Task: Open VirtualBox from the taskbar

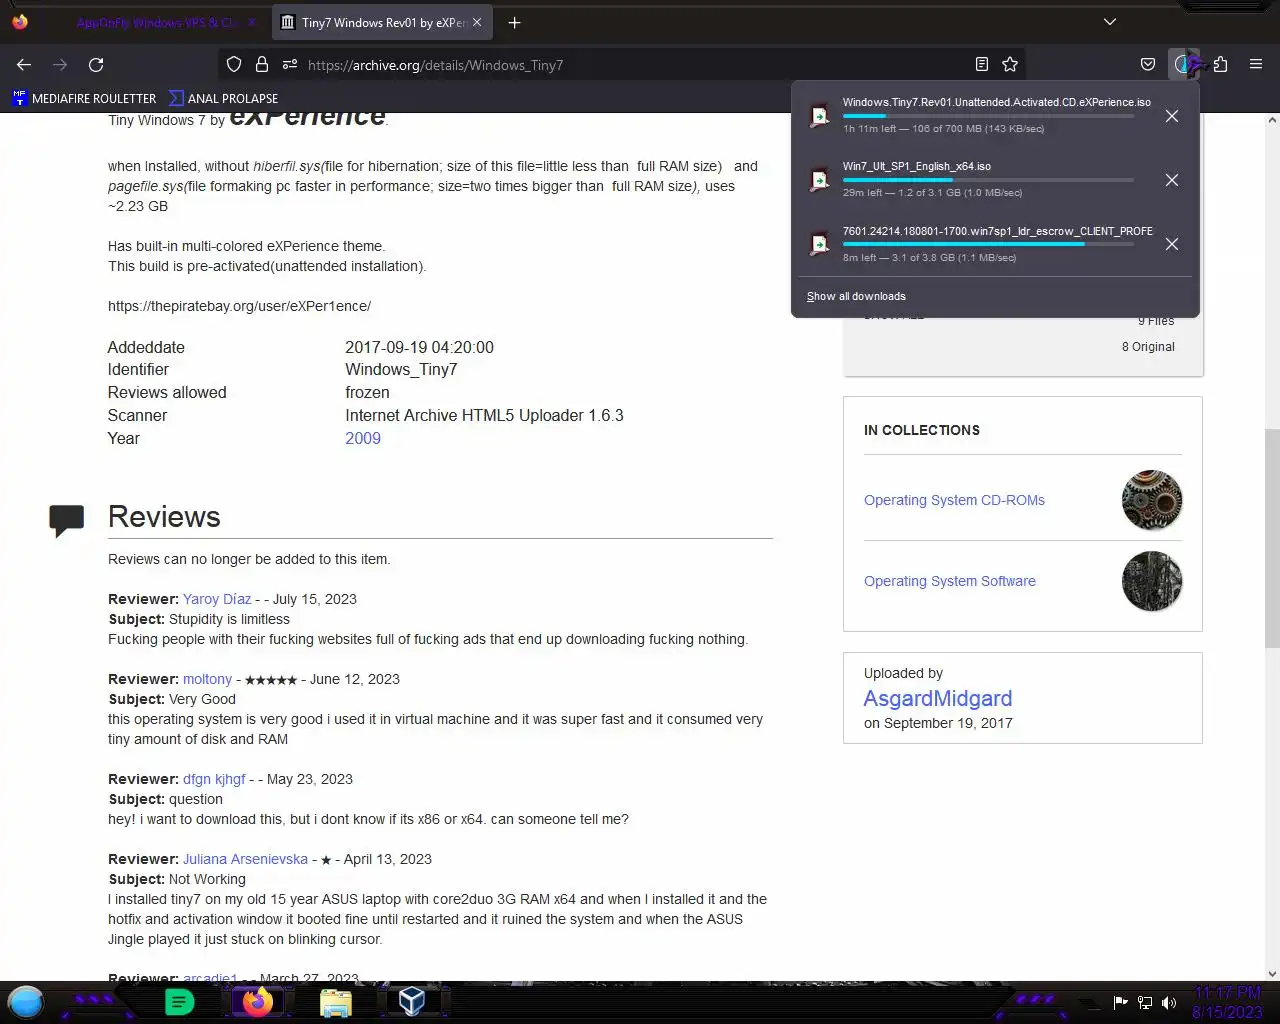Action: (x=412, y=1001)
